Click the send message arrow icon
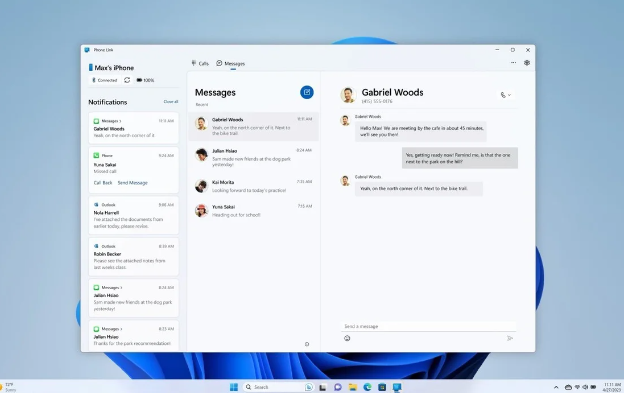The width and height of the screenshot is (624, 393). click(510, 338)
